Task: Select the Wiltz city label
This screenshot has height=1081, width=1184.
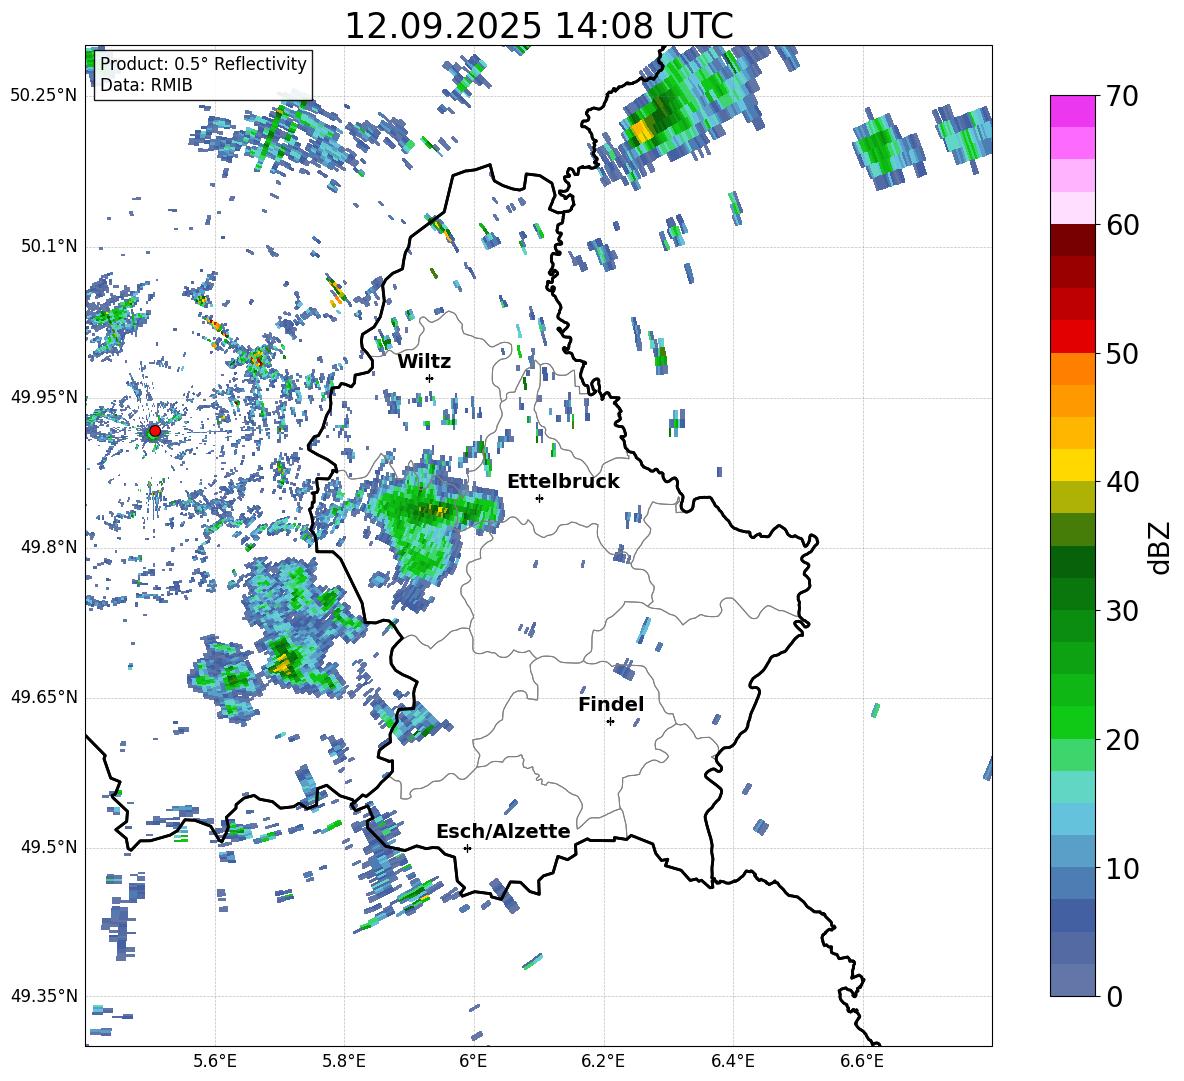Action: 424,362
